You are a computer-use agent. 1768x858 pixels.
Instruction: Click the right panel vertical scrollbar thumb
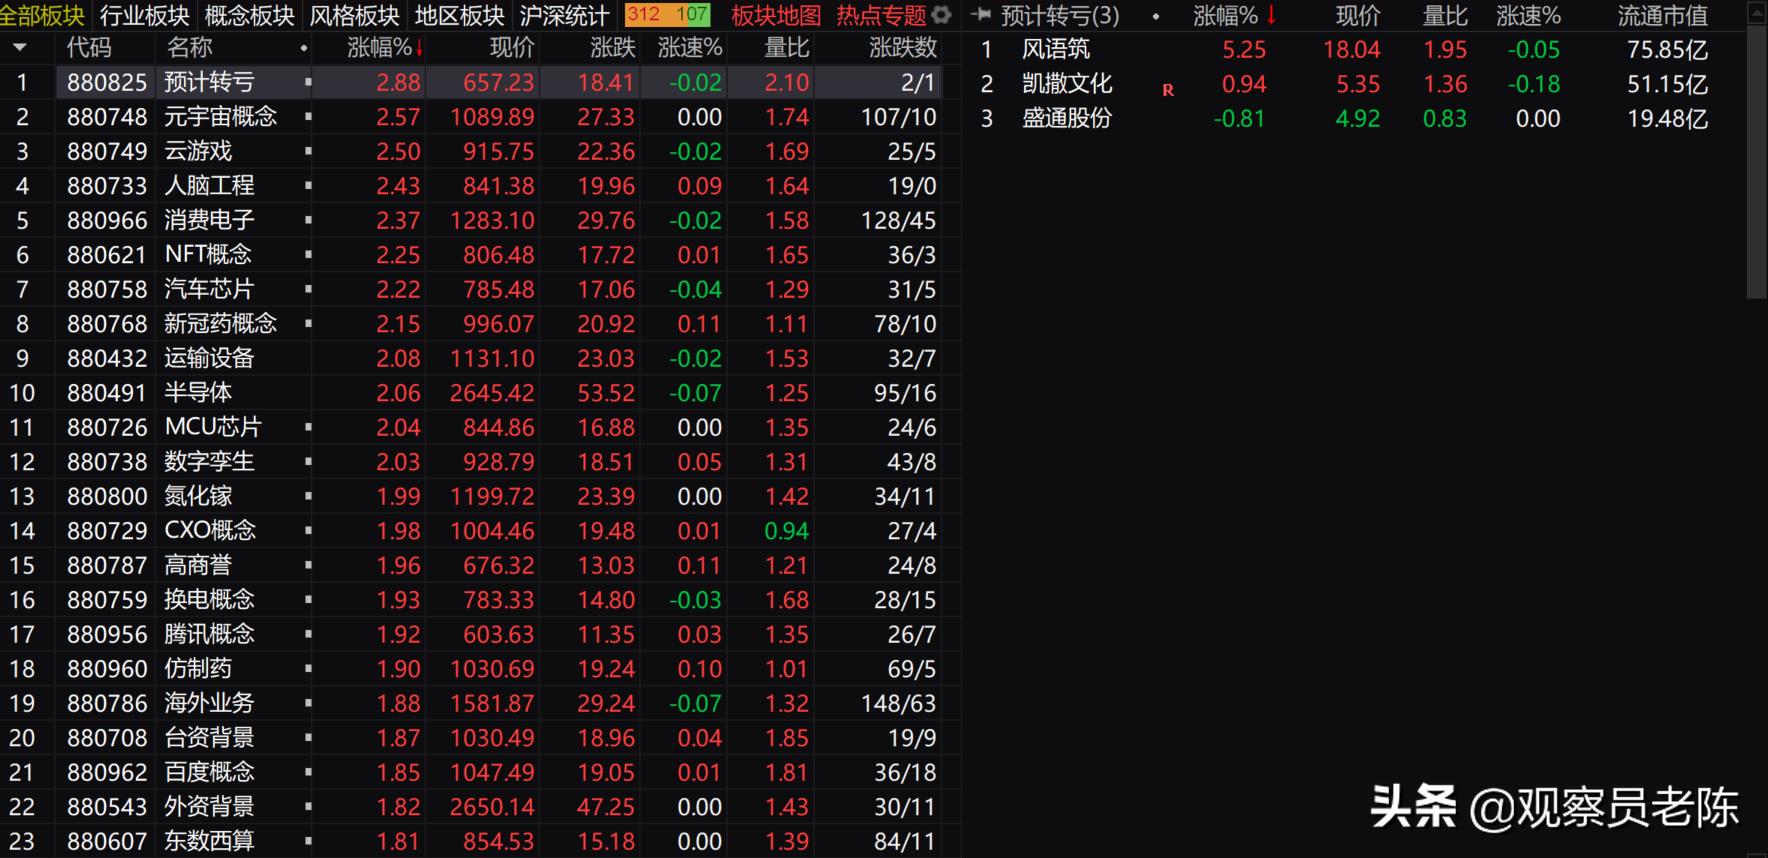(x=1757, y=160)
